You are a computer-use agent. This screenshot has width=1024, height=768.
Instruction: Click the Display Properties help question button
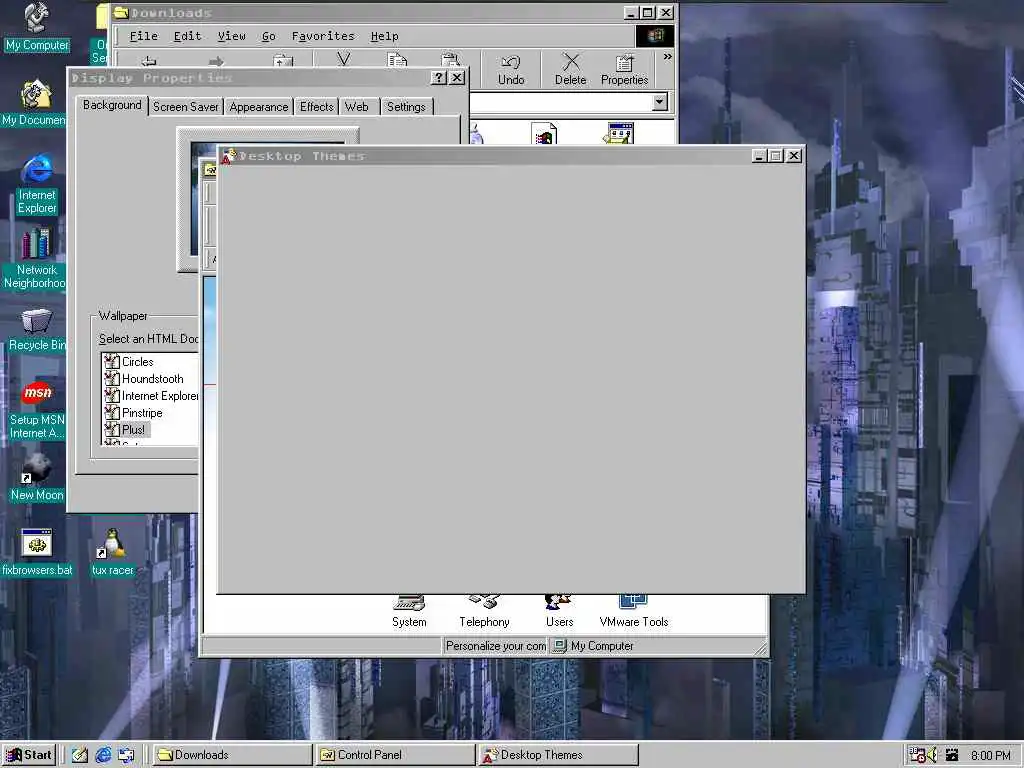tap(439, 78)
